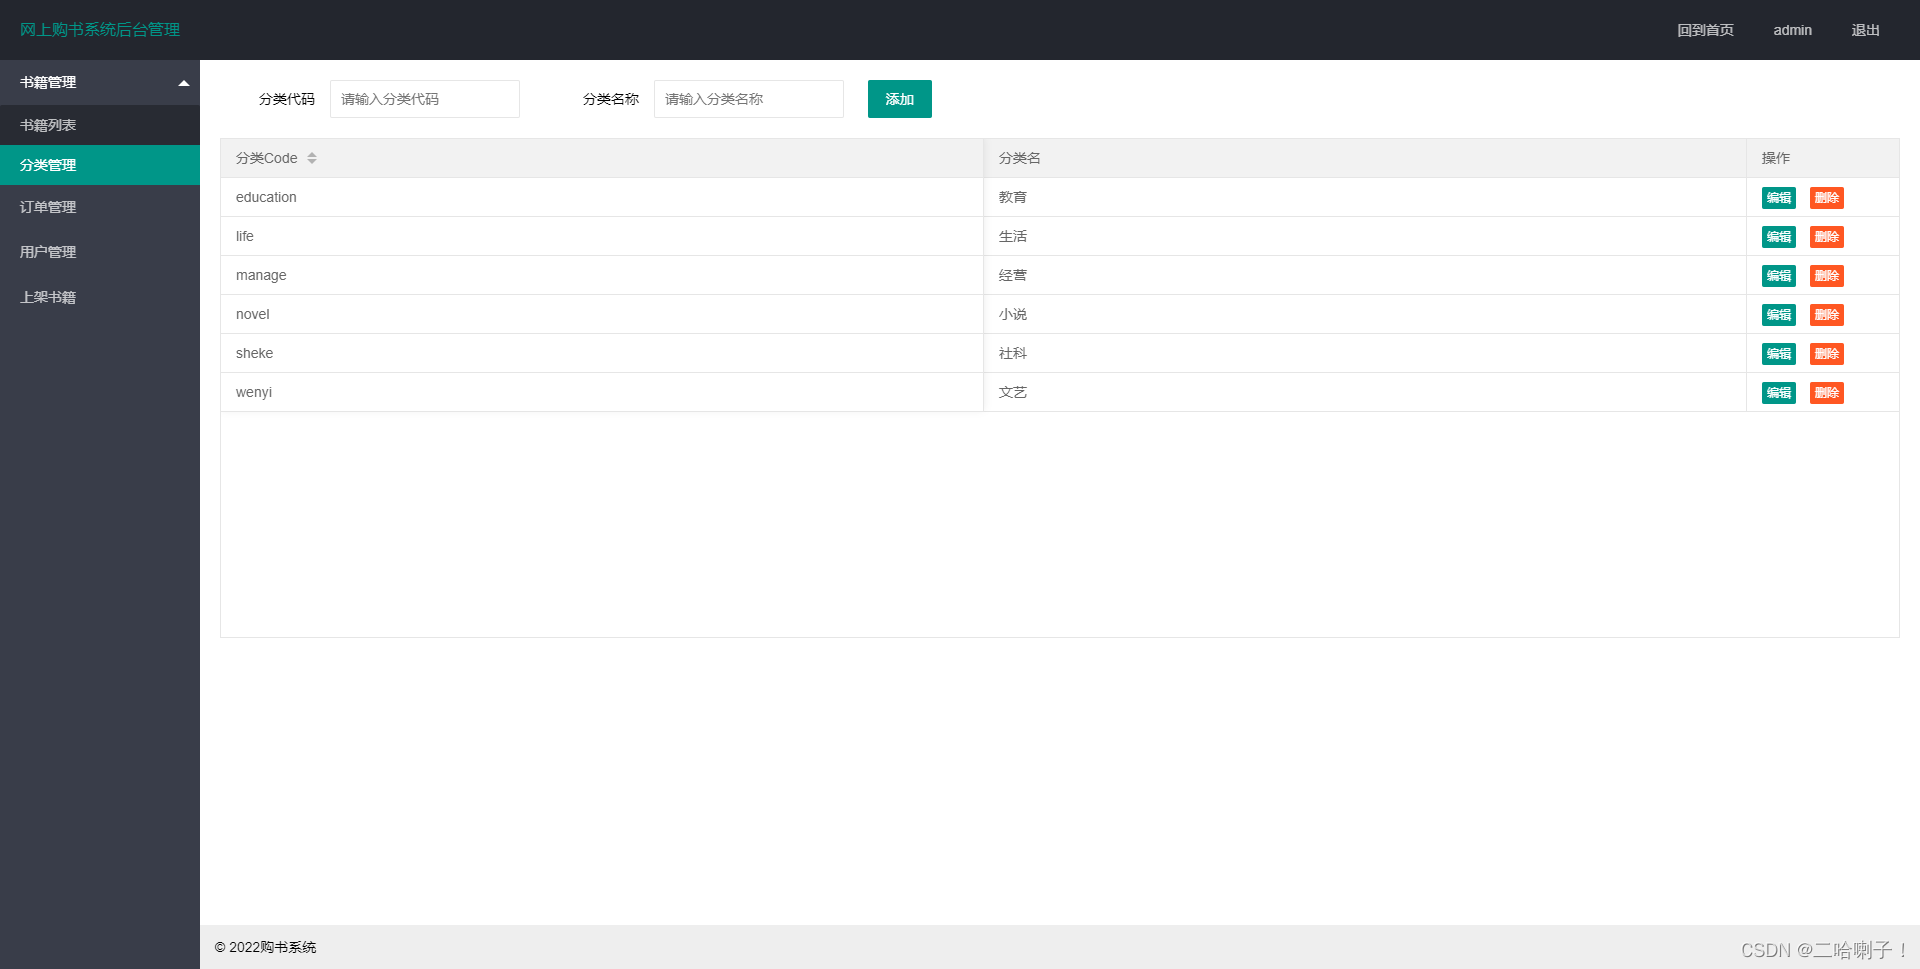Click the 分类代码 form label
Image resolution: width=1920 pixels, height=969 pixels.
[287, 99]
